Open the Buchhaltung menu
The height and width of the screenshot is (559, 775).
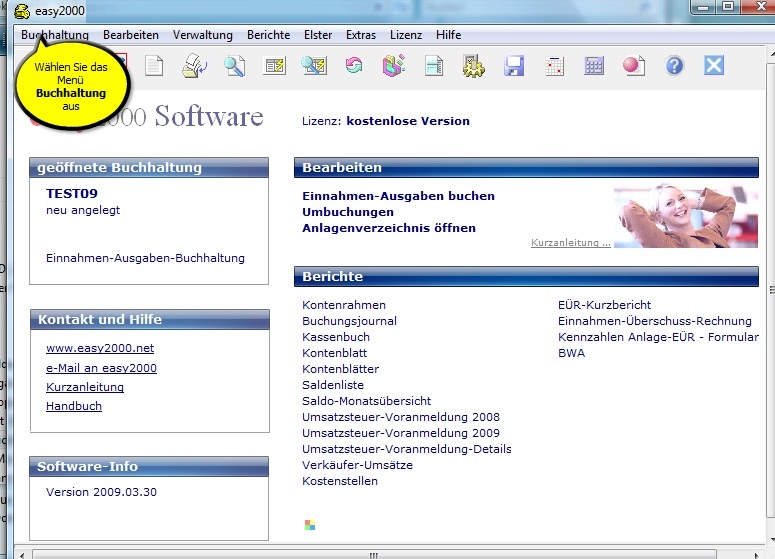click(x=55, y=35)
